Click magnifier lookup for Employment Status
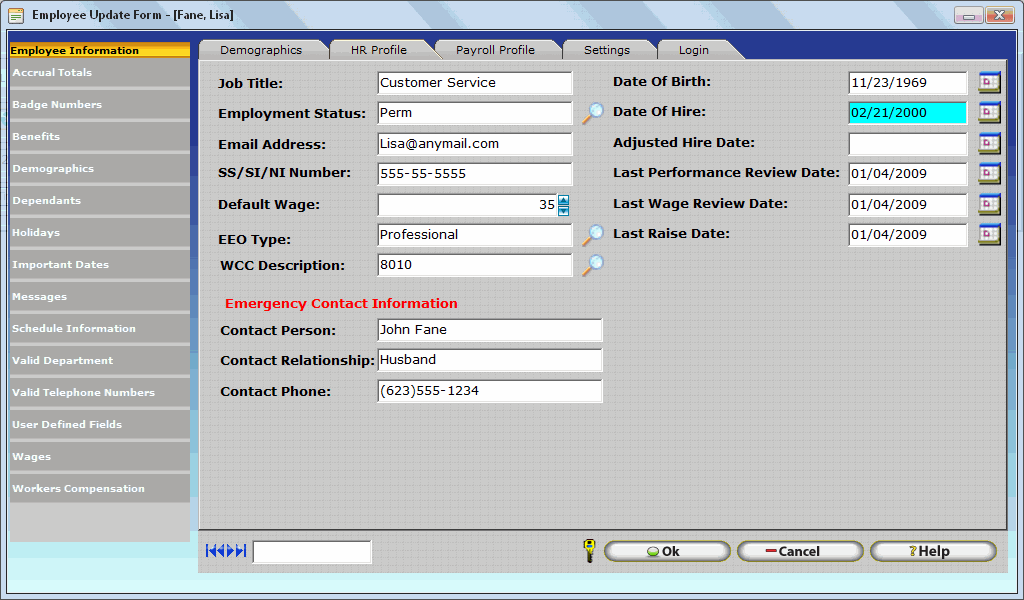1024x600 pixels. 593,113
